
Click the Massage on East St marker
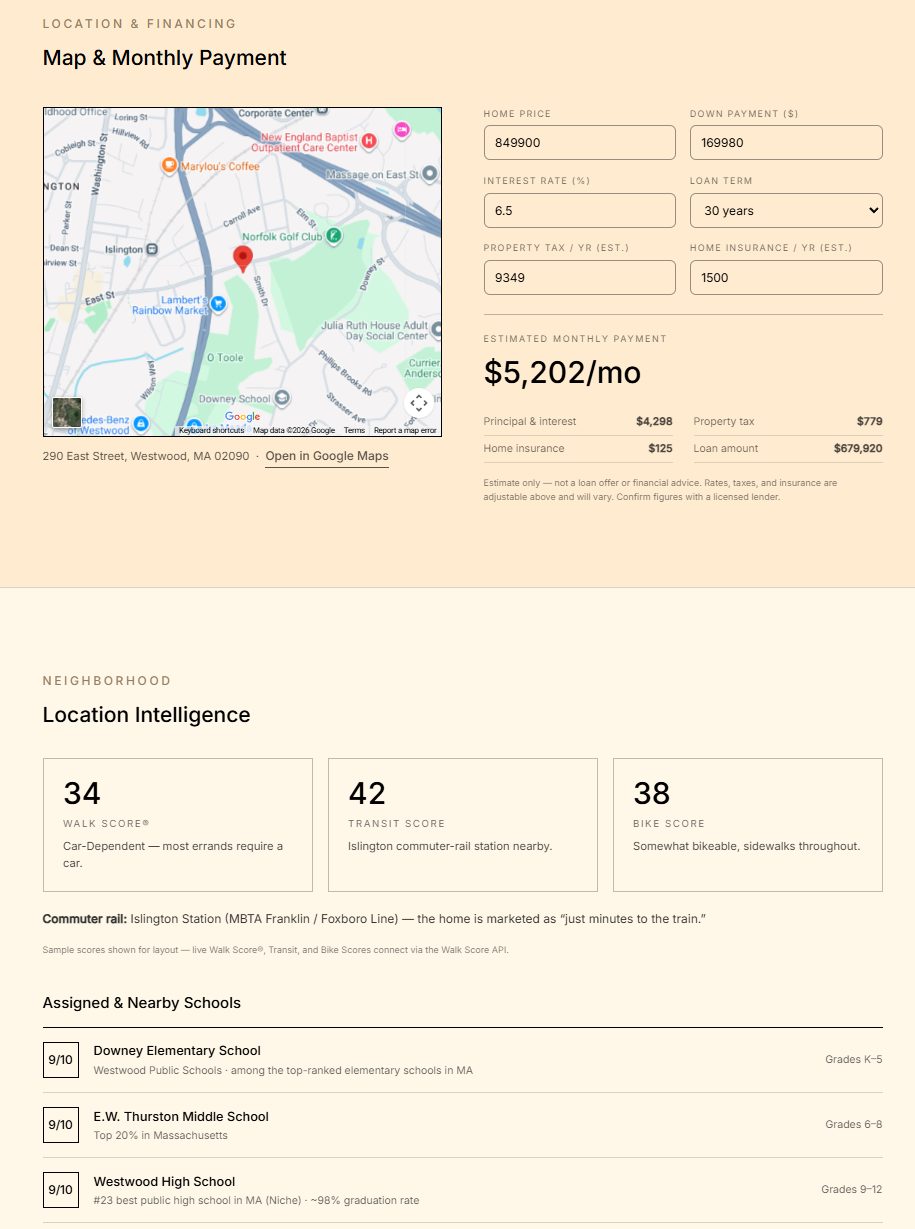click(x=430, y=174)
